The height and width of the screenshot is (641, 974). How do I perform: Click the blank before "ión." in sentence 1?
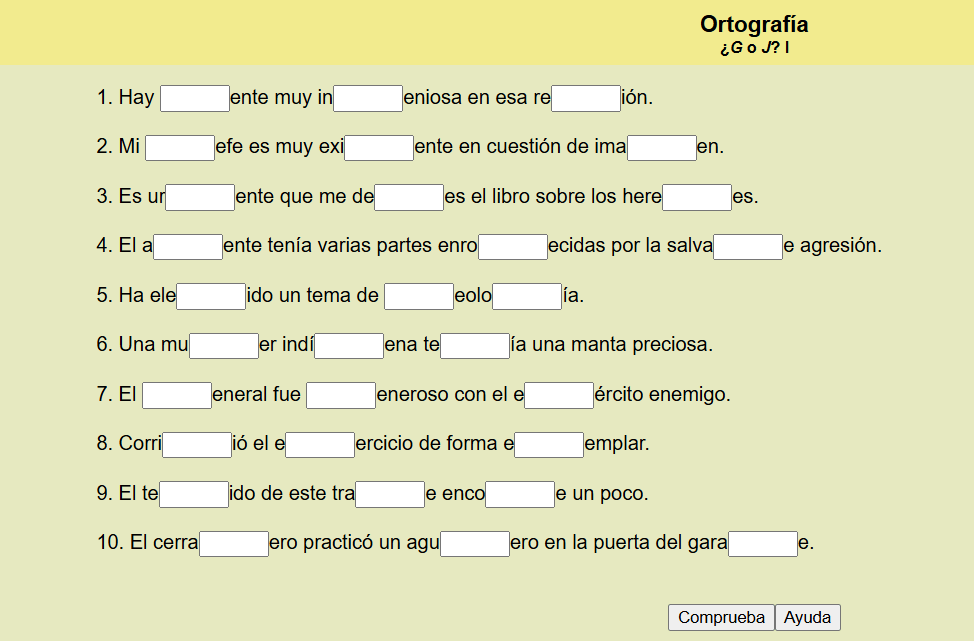point(586,98)
